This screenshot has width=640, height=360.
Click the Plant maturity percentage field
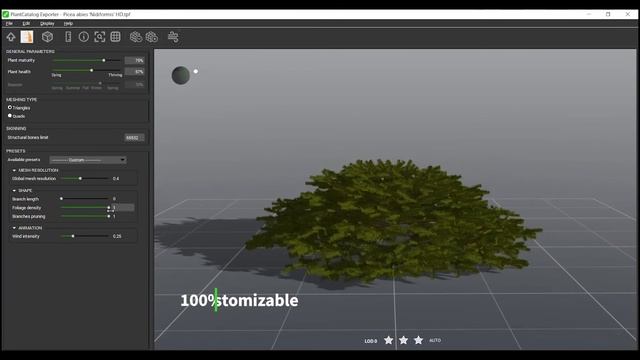(x=134, y=60)
